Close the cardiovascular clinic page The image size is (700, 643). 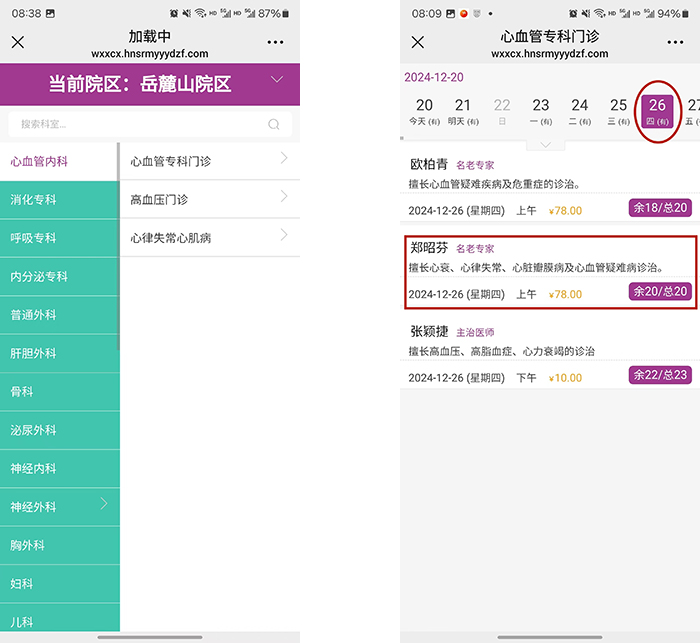418,42
